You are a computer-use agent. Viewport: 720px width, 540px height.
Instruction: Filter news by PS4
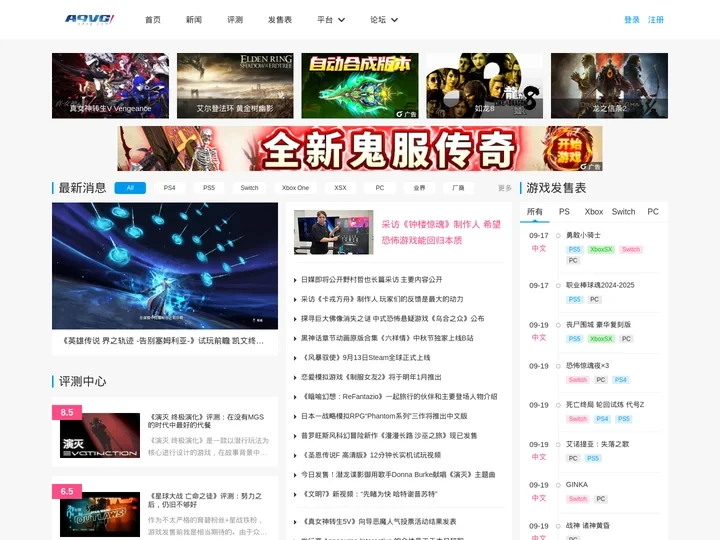pyautogui.click(x=169, y=188)
